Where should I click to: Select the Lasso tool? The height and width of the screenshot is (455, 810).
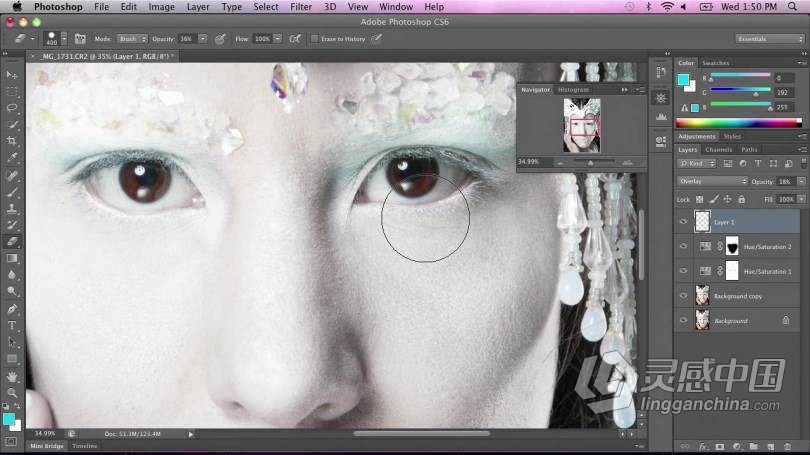click(12, 108)
